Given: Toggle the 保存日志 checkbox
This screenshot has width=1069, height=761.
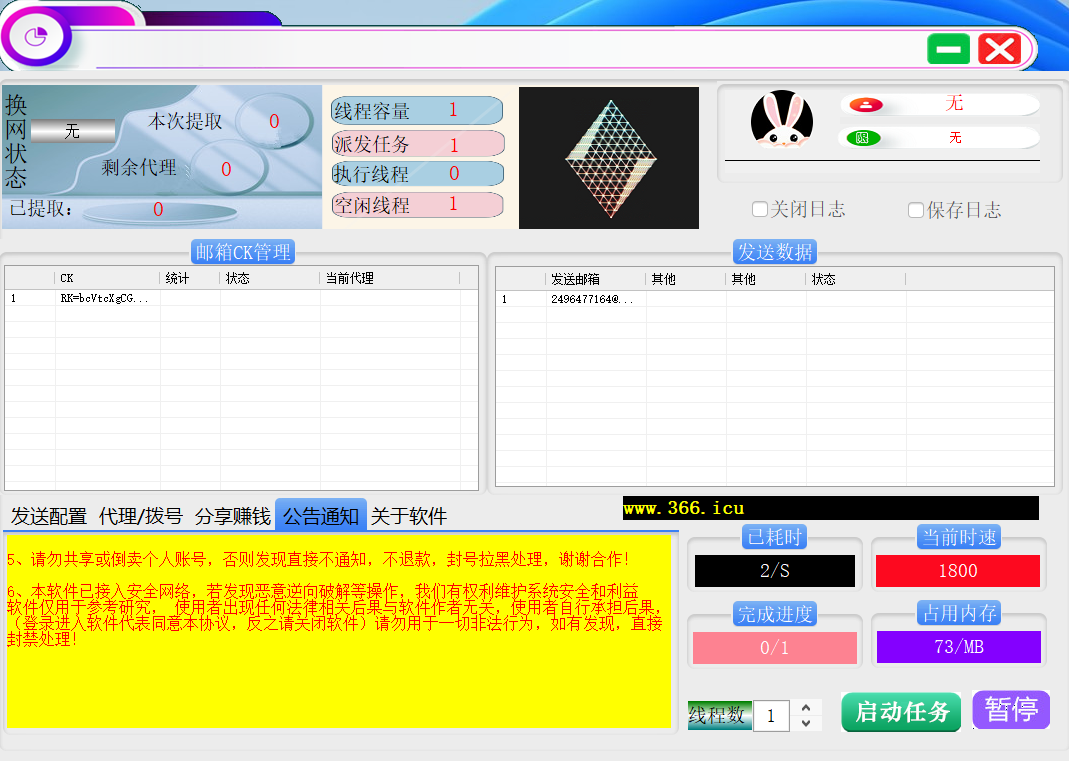Looking at the screenshot, I should click(916, 210).
